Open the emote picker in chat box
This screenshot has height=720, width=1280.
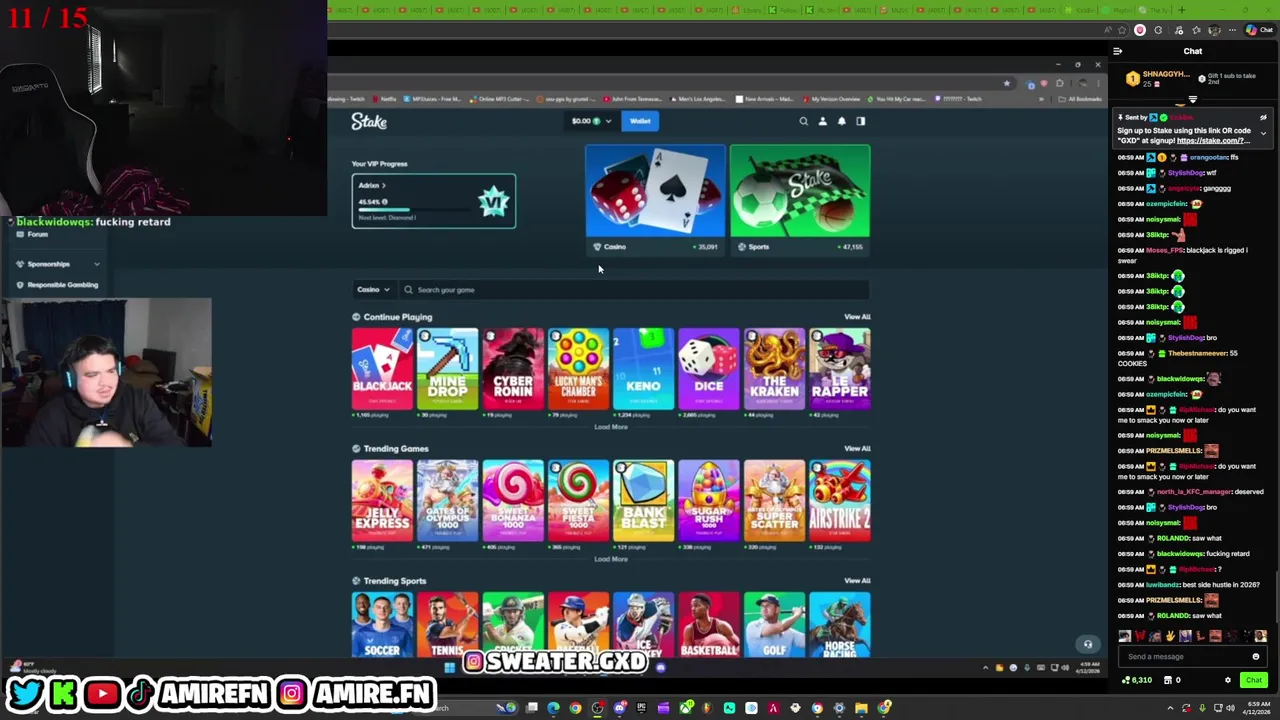point(1256,657)
